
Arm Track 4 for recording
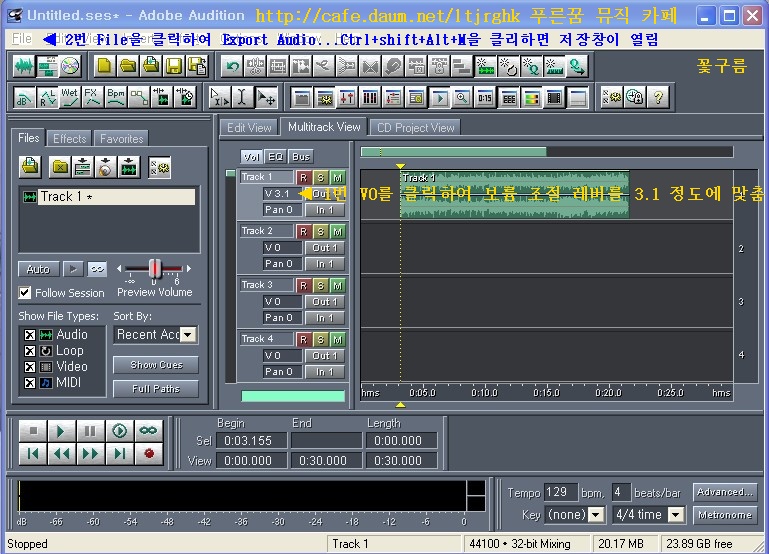tap(304, 339)
